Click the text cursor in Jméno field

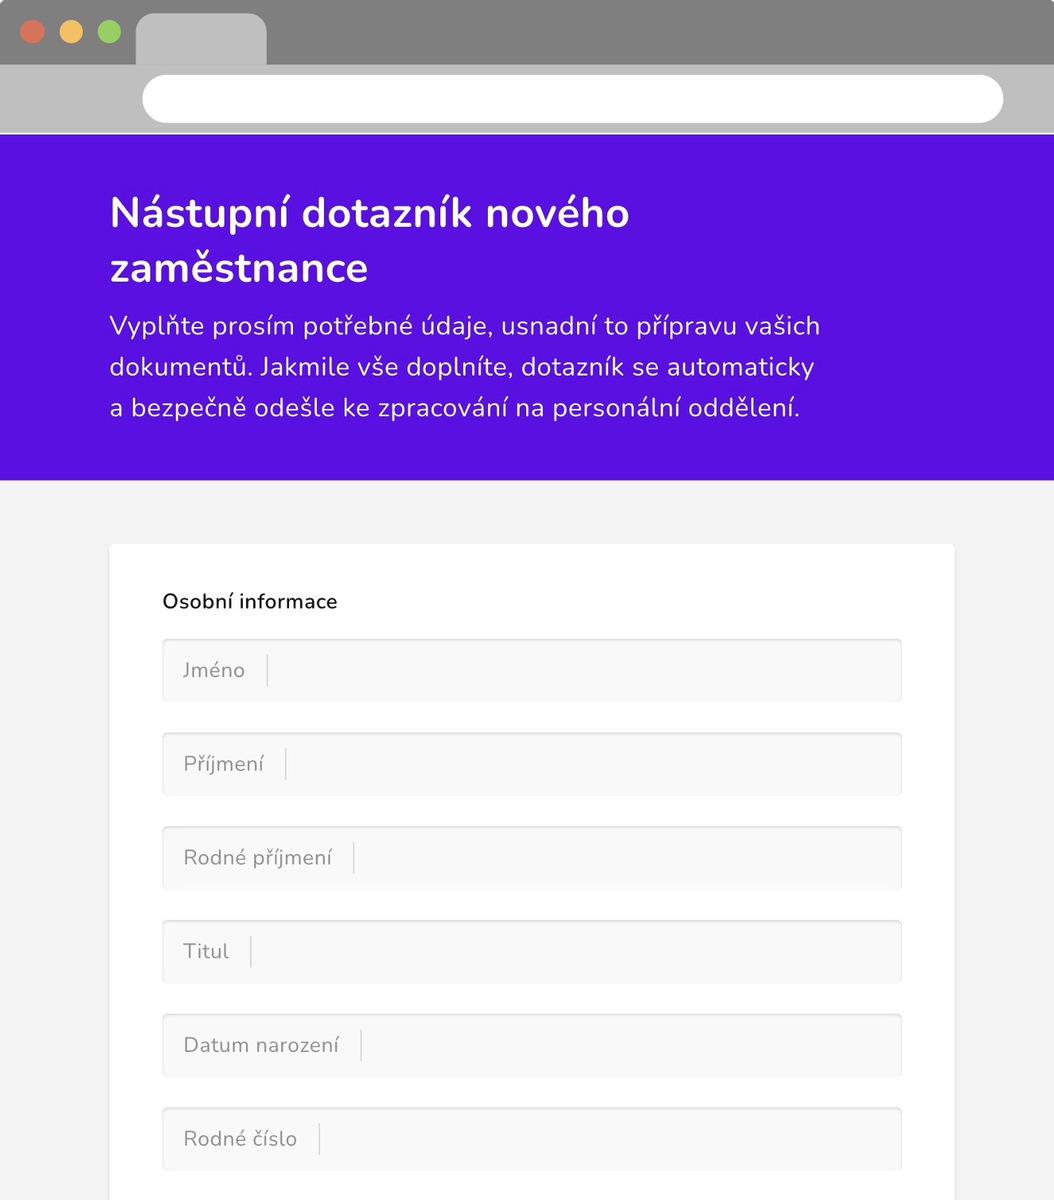pos(267,670)
